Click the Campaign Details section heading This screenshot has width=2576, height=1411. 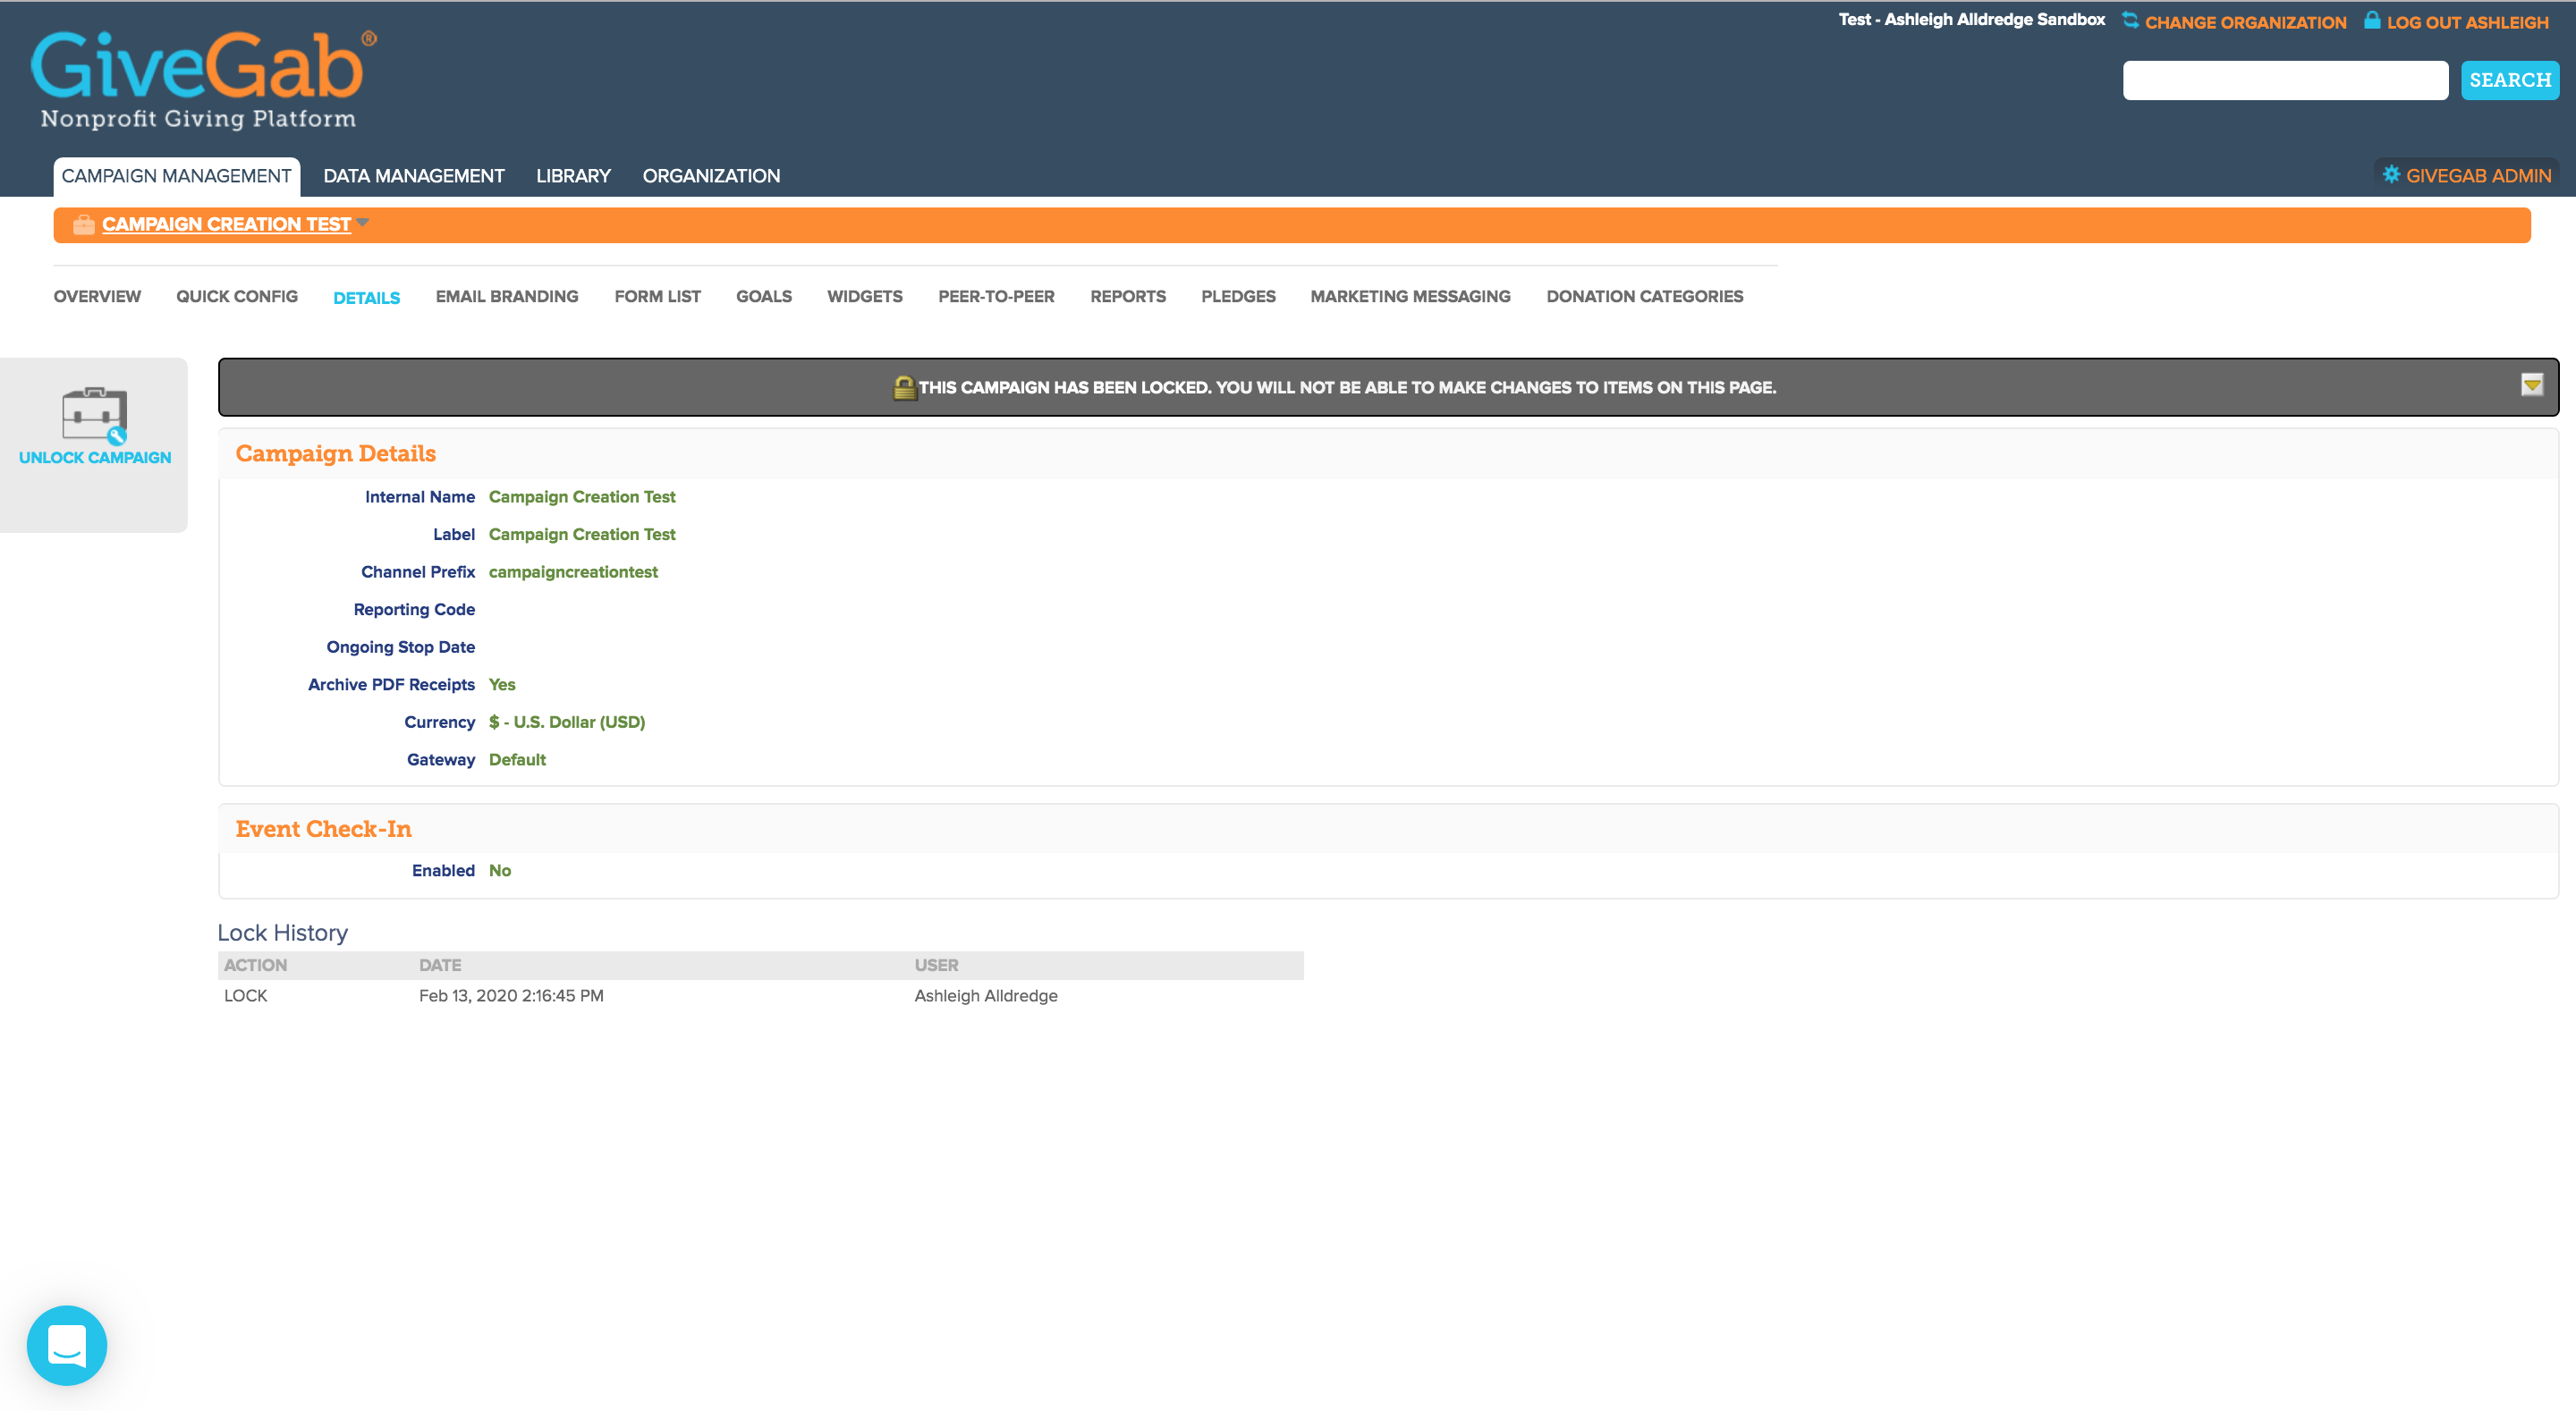click(336, 453)
